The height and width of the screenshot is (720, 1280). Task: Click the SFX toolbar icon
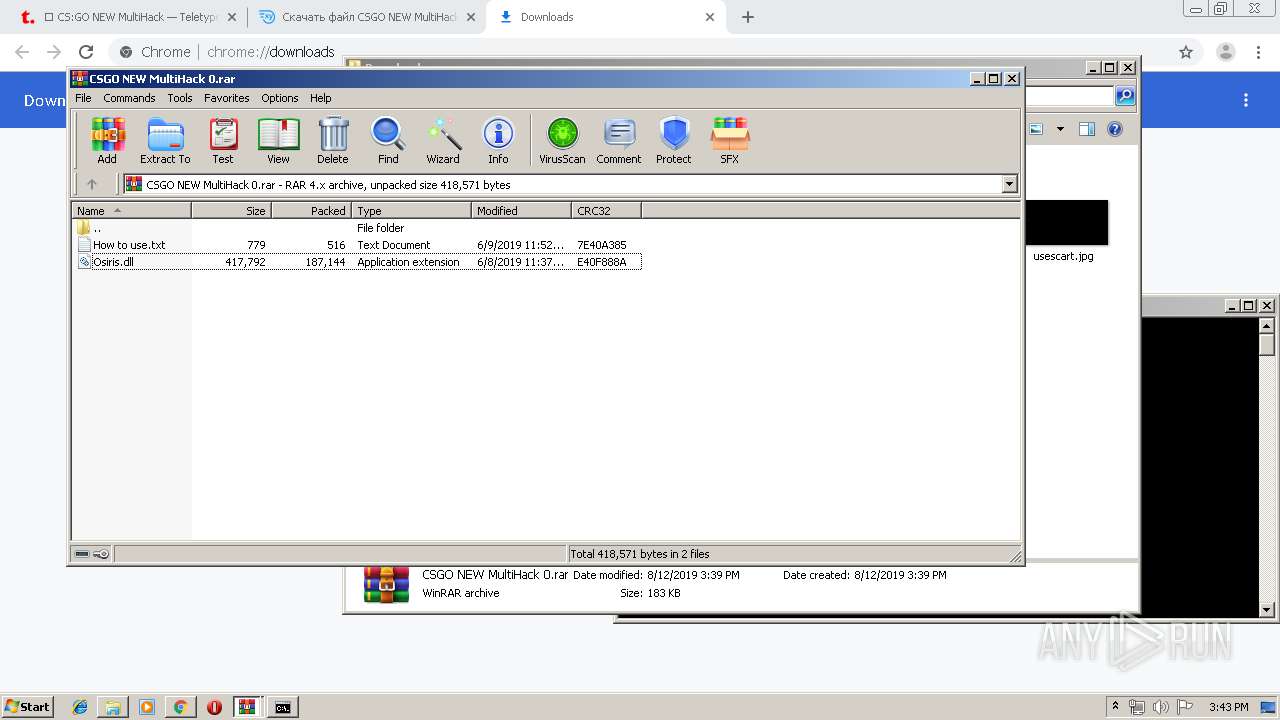[x=730, y=140]
